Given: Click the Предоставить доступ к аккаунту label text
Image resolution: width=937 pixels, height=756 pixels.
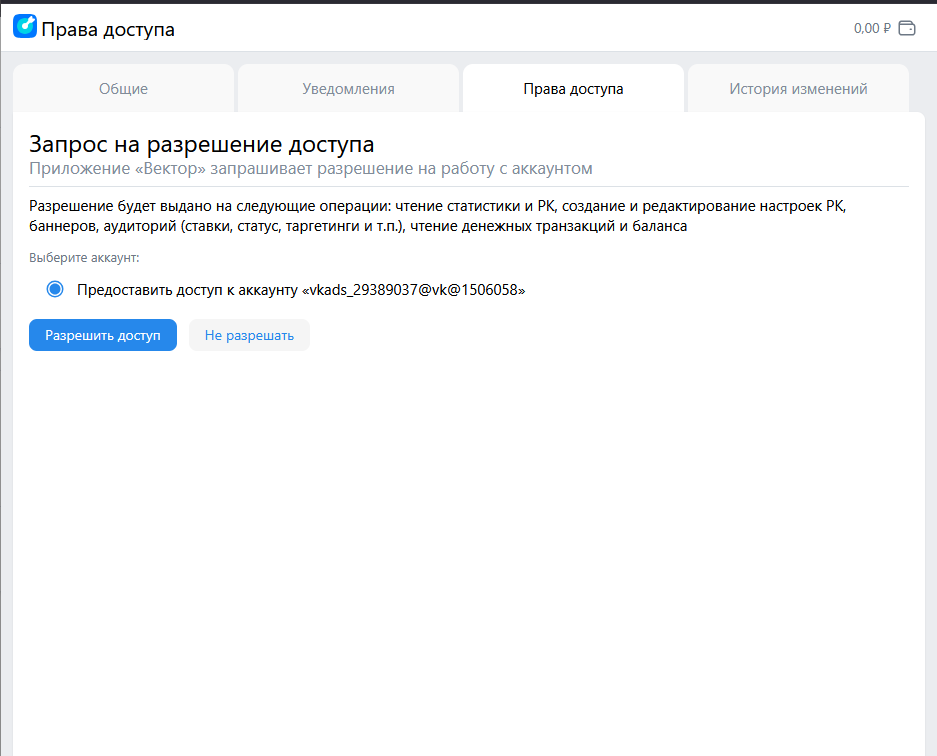Looking at the screenshot, I should point(301,290).
